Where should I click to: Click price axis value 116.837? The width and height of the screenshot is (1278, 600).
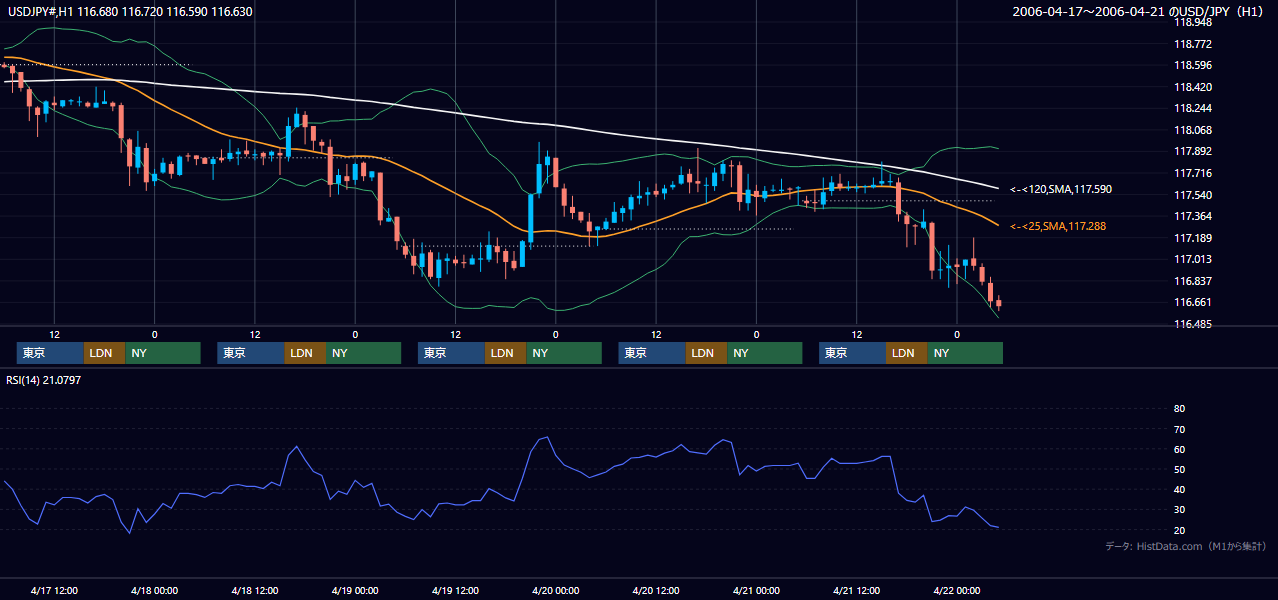[x=1192, y=282]
